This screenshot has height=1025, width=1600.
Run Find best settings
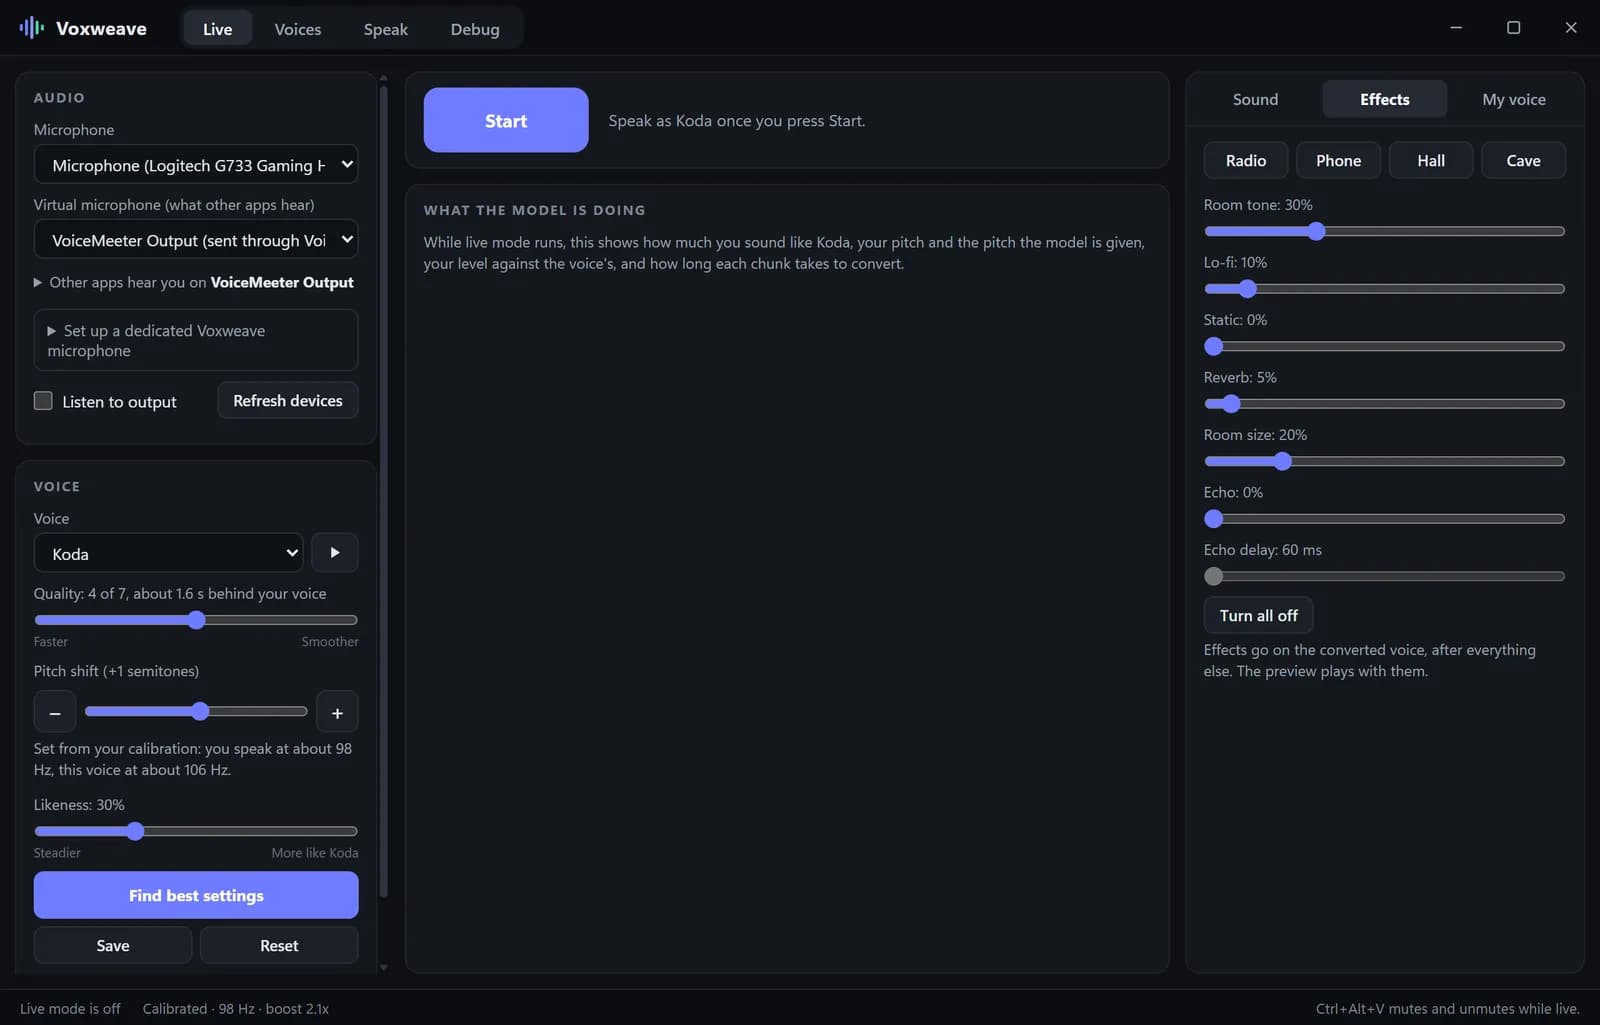click(x=196, y=895)
